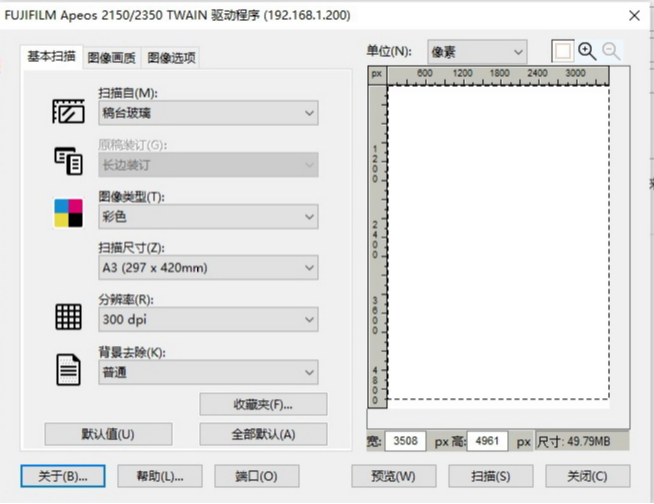The image size is (654, 504).
Task: Click the platen glass scan source icon
Action: click(x=68, y=111)
